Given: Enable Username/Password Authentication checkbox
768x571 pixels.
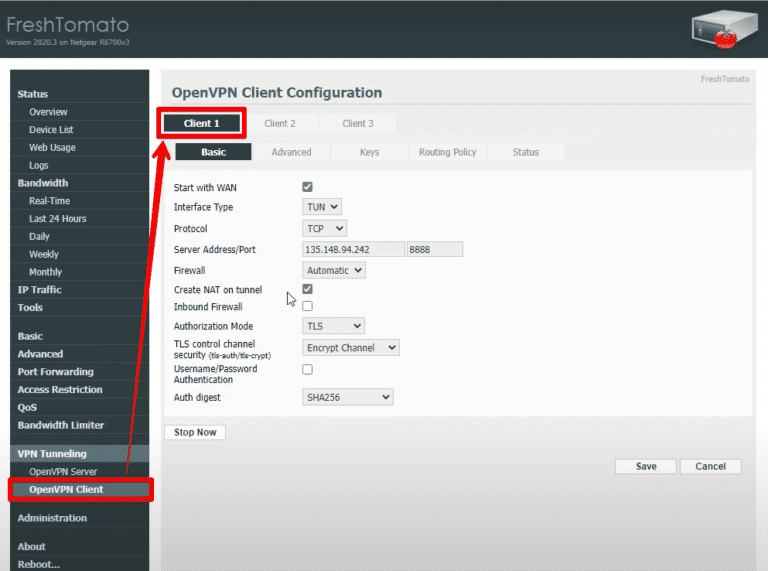Looking at the screenshot, I should tap(308, 369).
